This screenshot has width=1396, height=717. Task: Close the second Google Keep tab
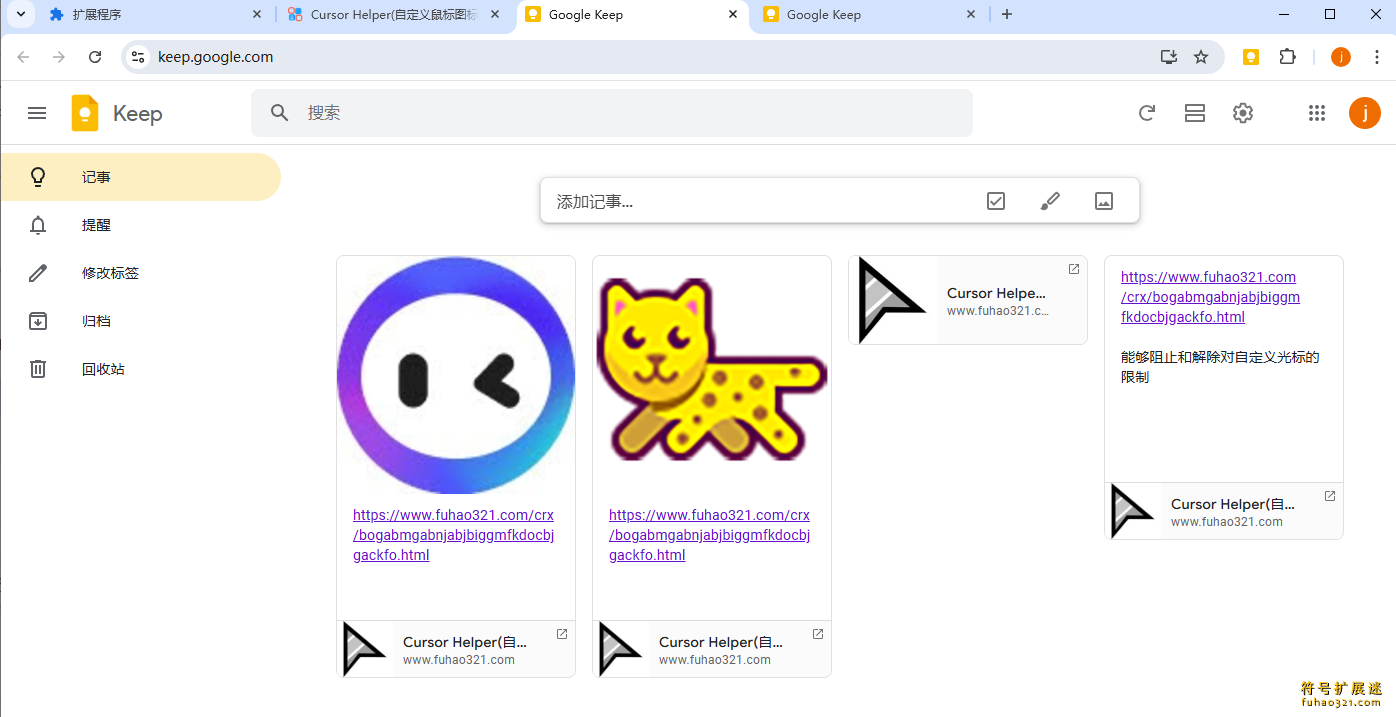(x=971, y=14)
